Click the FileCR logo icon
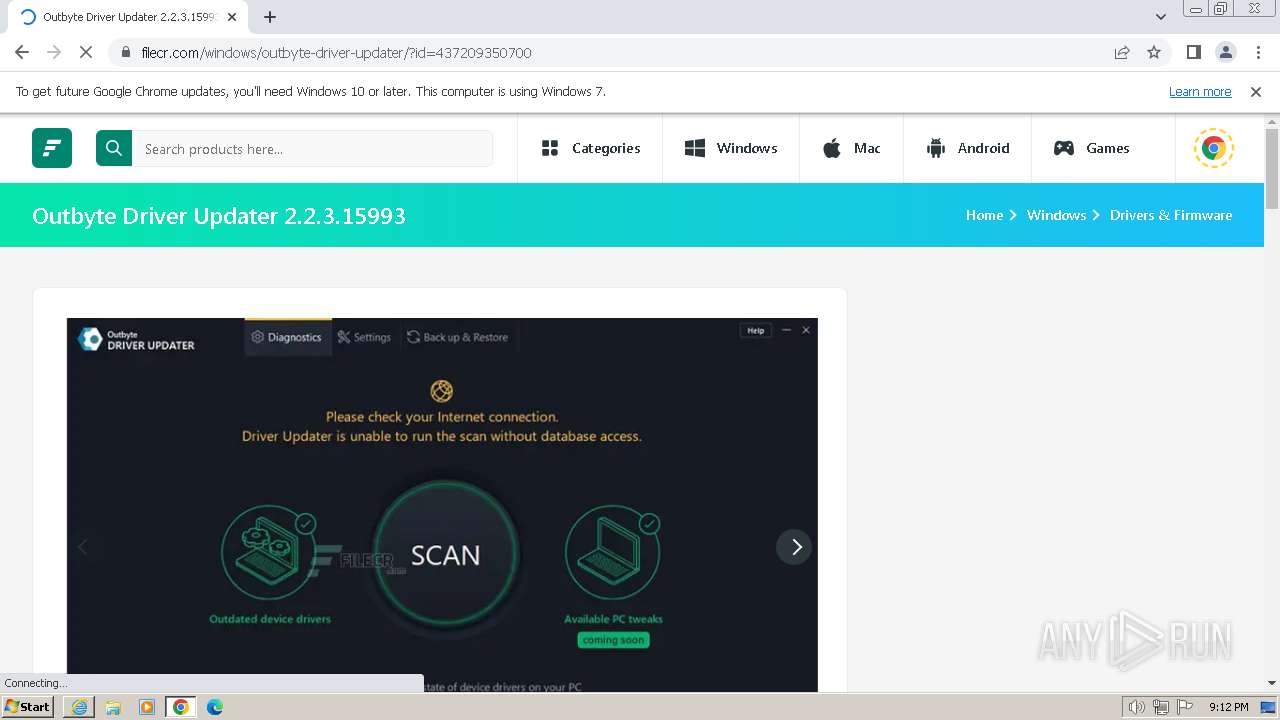1280x720 pixels. click(x=52, y=148)
